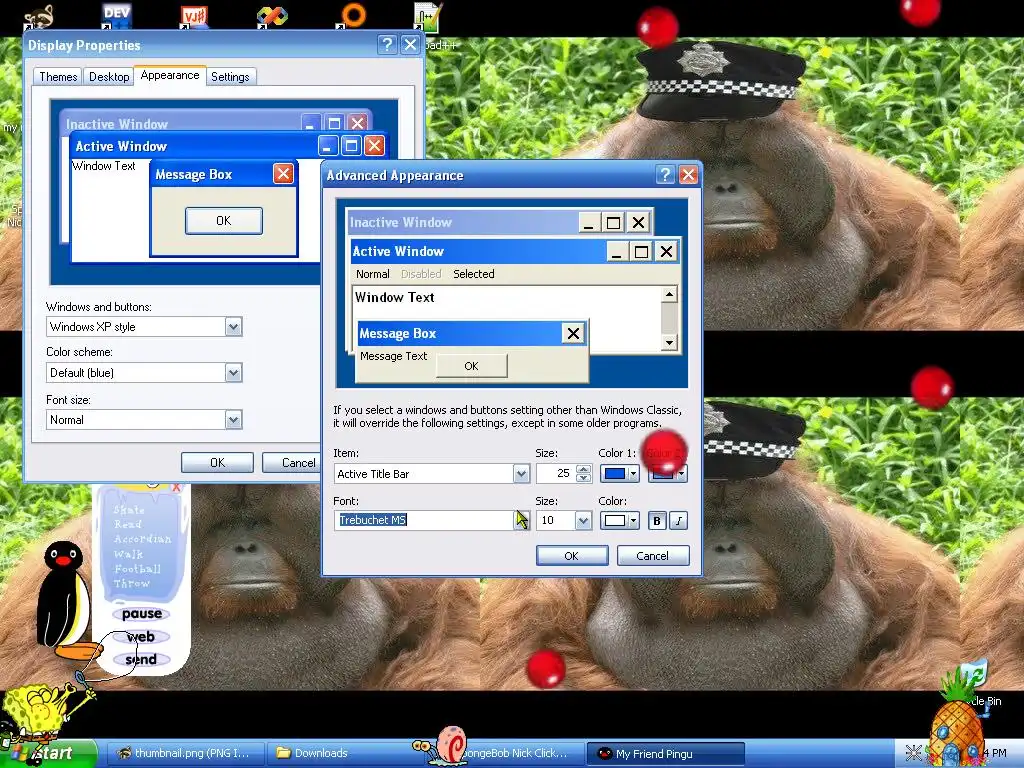Increase the item Size spinner value

(x=584, y=469)
